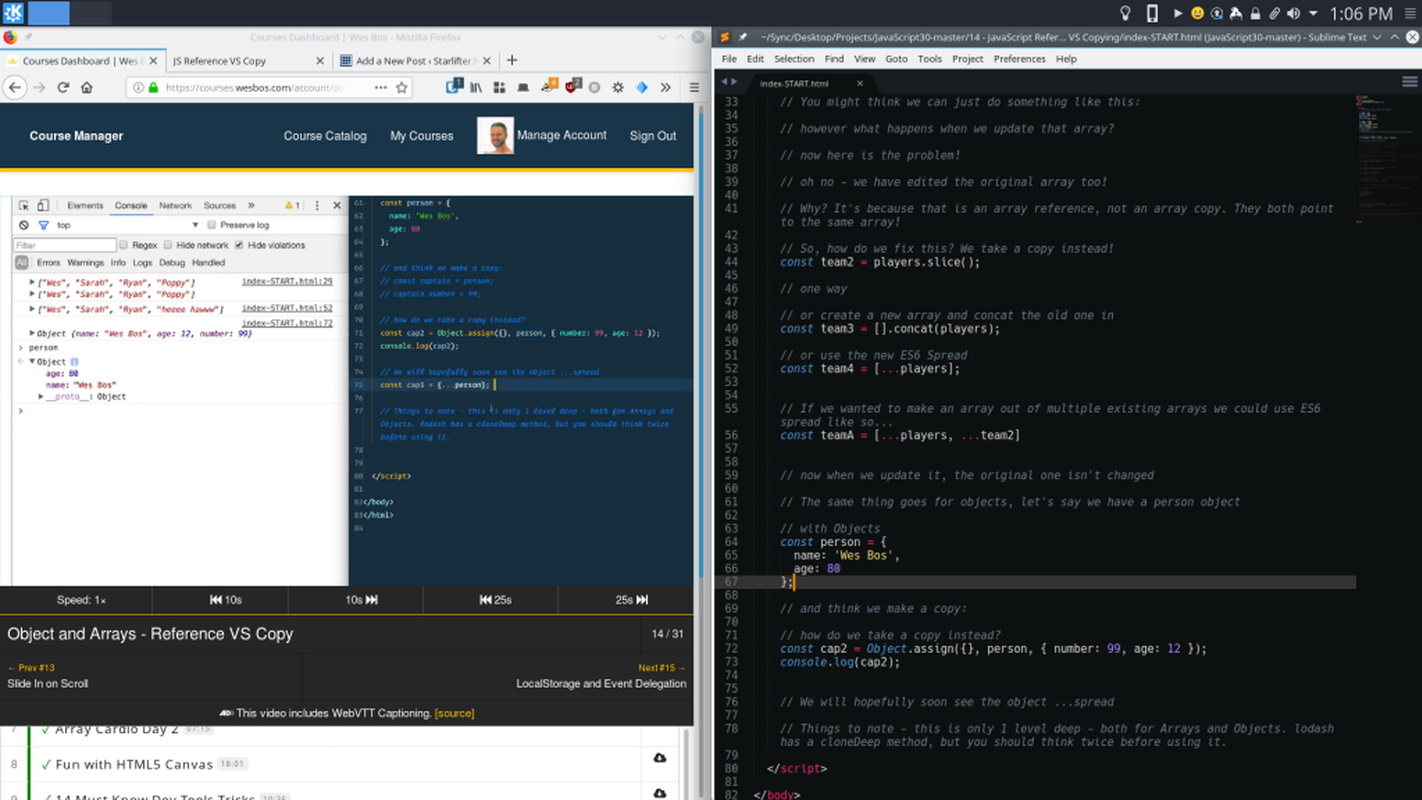This screenshot has width=1422, height=800.
Task: Enable the Preserve log checkbox
Action: pyautogui.click(x=211, y=225)
